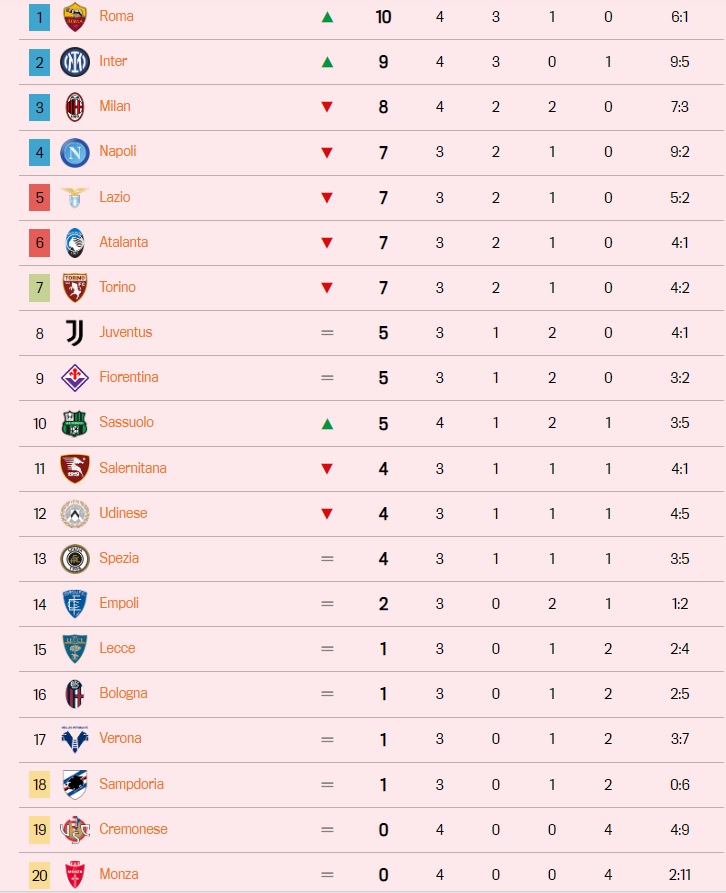Click the Napoli club crest
The image size is (726, 893).
(75, 151)
